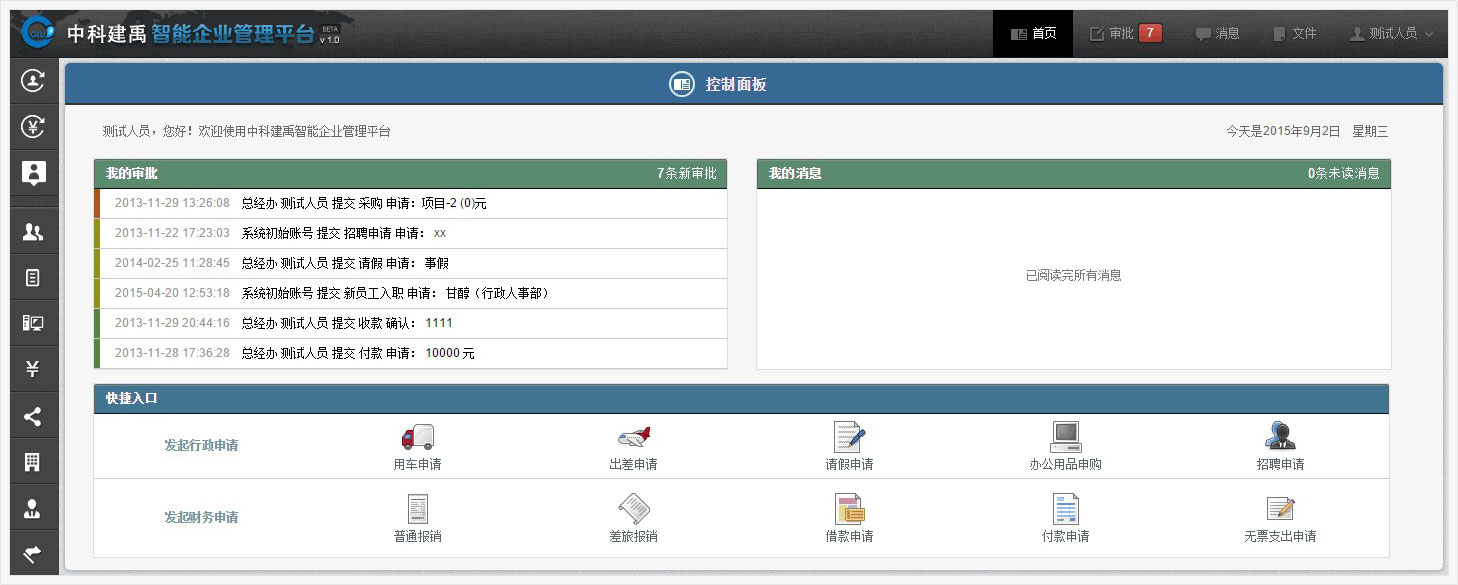Open the 用车申请 link
1458x585 pixels.
[417, 465]
